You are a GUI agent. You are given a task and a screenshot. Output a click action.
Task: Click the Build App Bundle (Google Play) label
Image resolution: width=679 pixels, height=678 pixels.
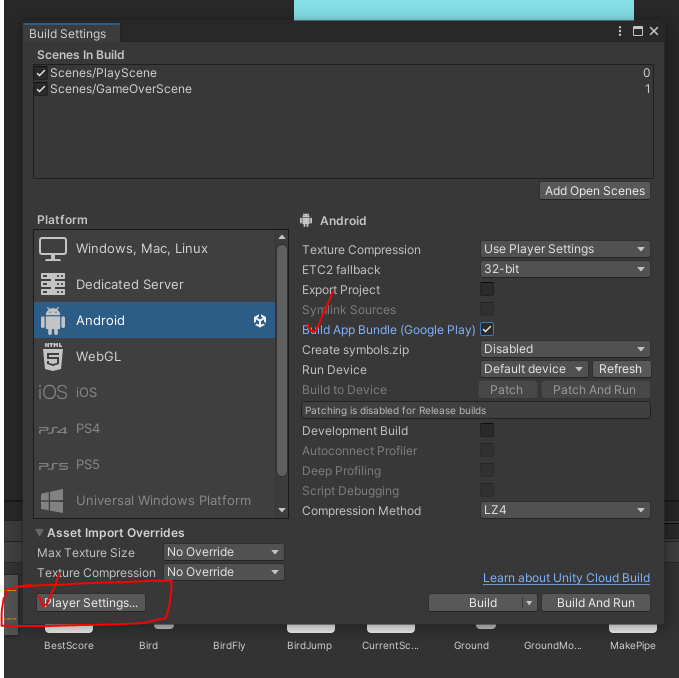pyautogui.click(x=388, y=329)
